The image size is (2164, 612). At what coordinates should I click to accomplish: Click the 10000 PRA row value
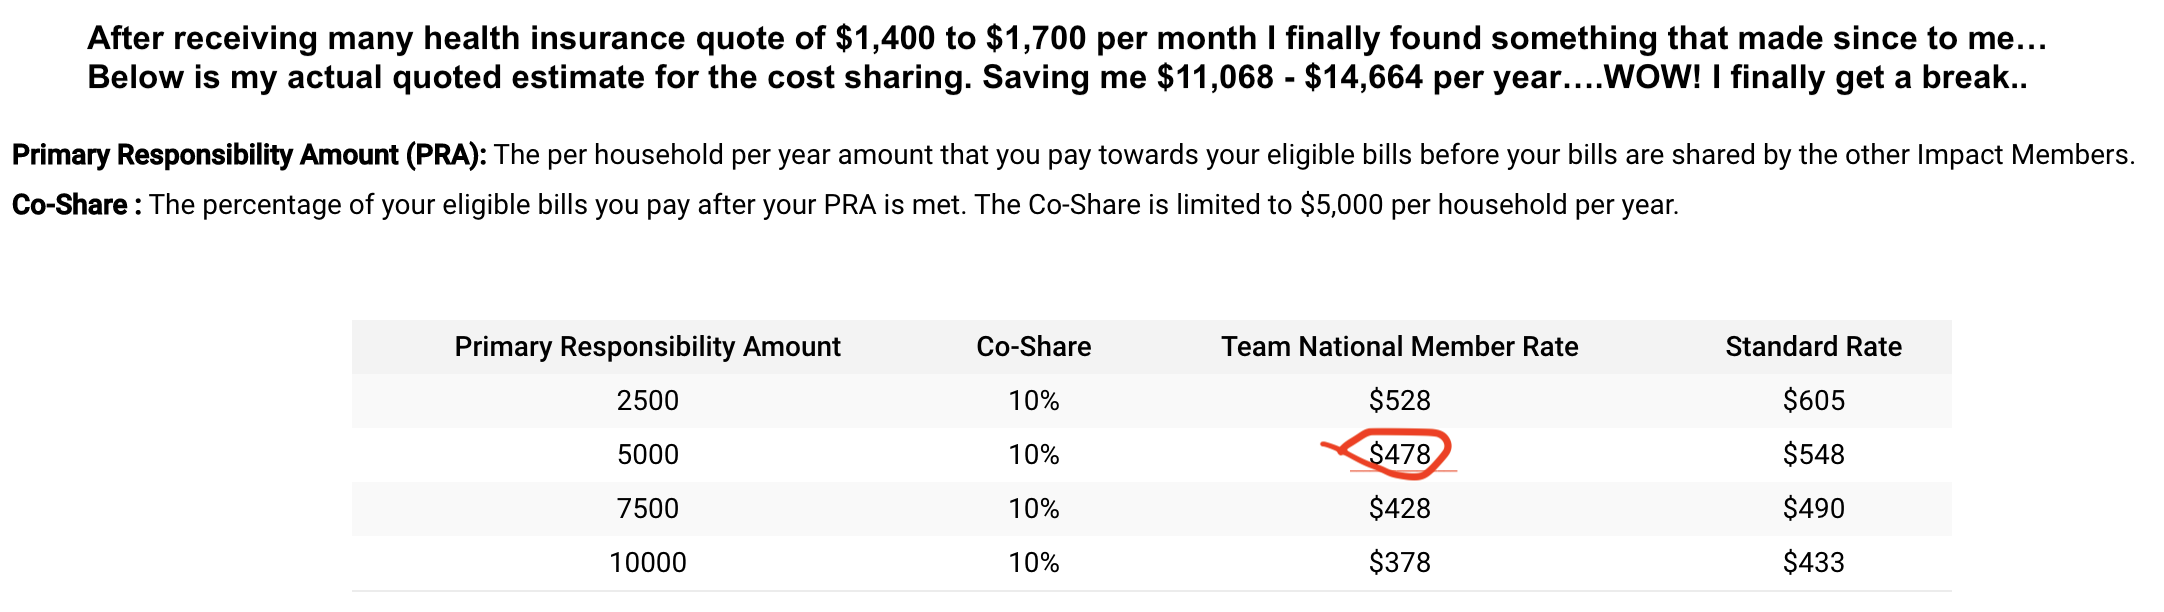pos(647,563)
